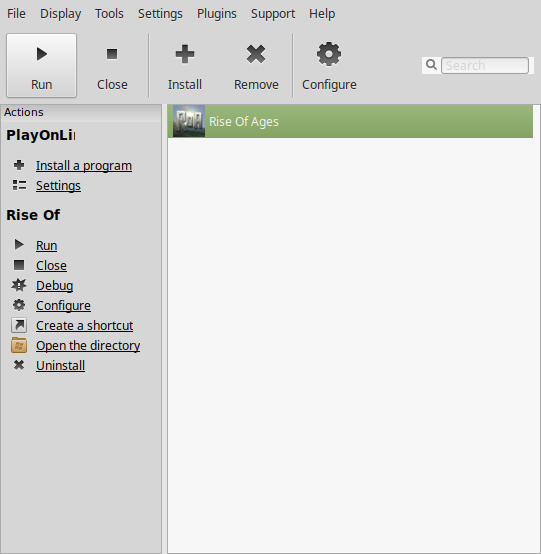Screen dimensions: 541x554
Task: Open the Plugins menu
Action: pyautogui.click(x=217, y=14)
